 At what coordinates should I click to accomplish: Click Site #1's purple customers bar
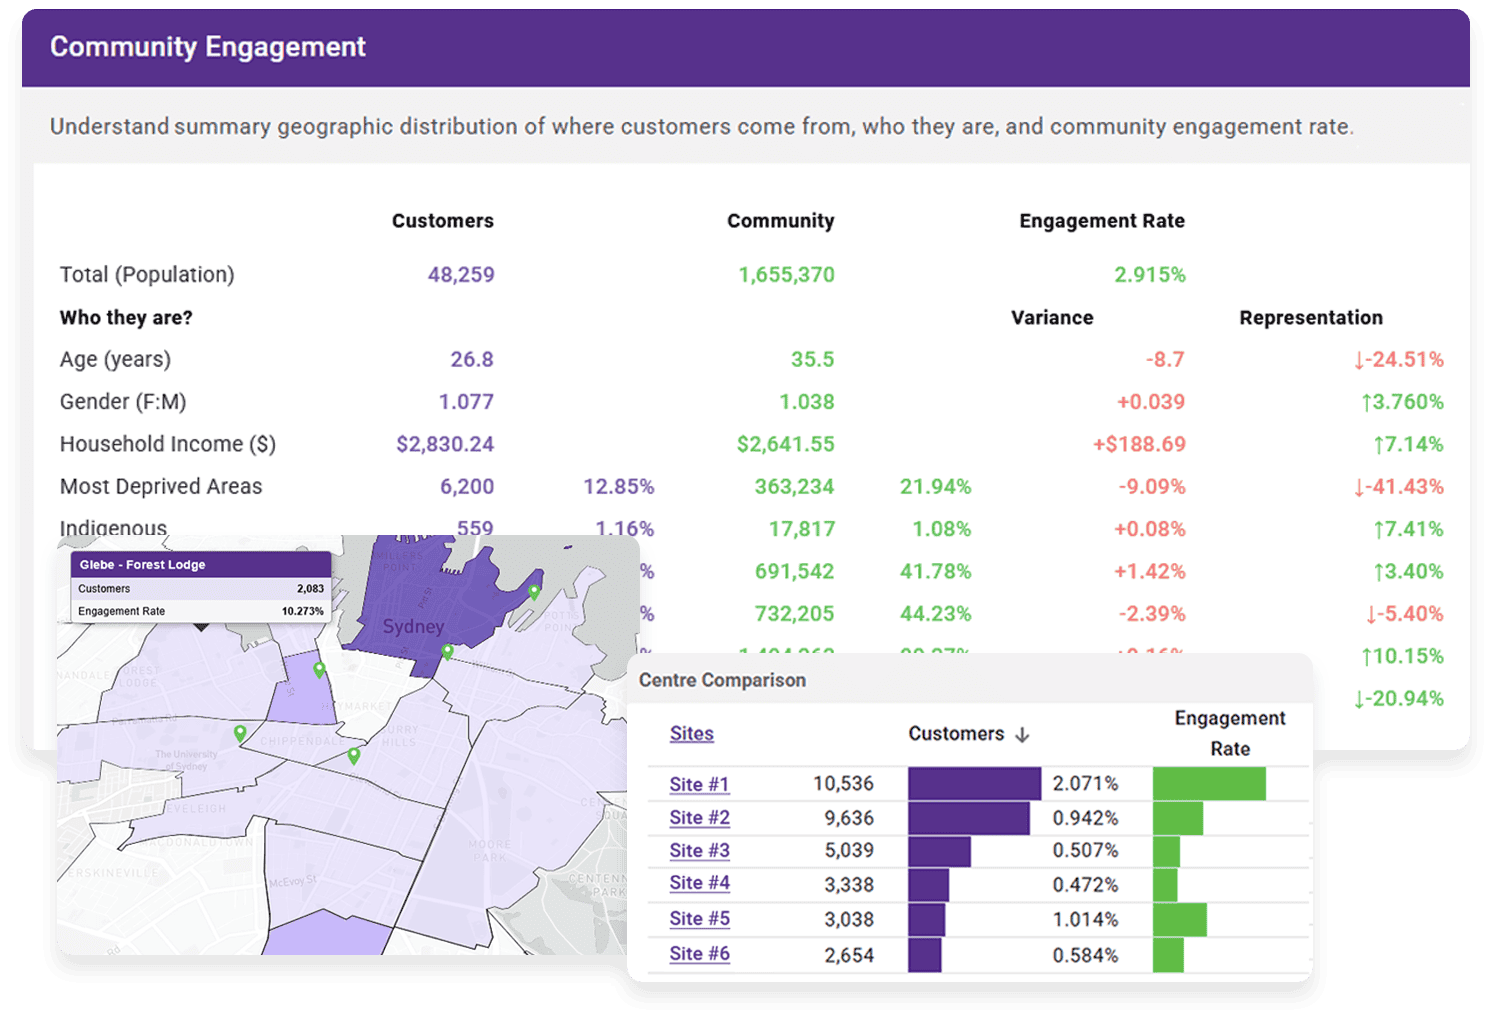[974, 784]
